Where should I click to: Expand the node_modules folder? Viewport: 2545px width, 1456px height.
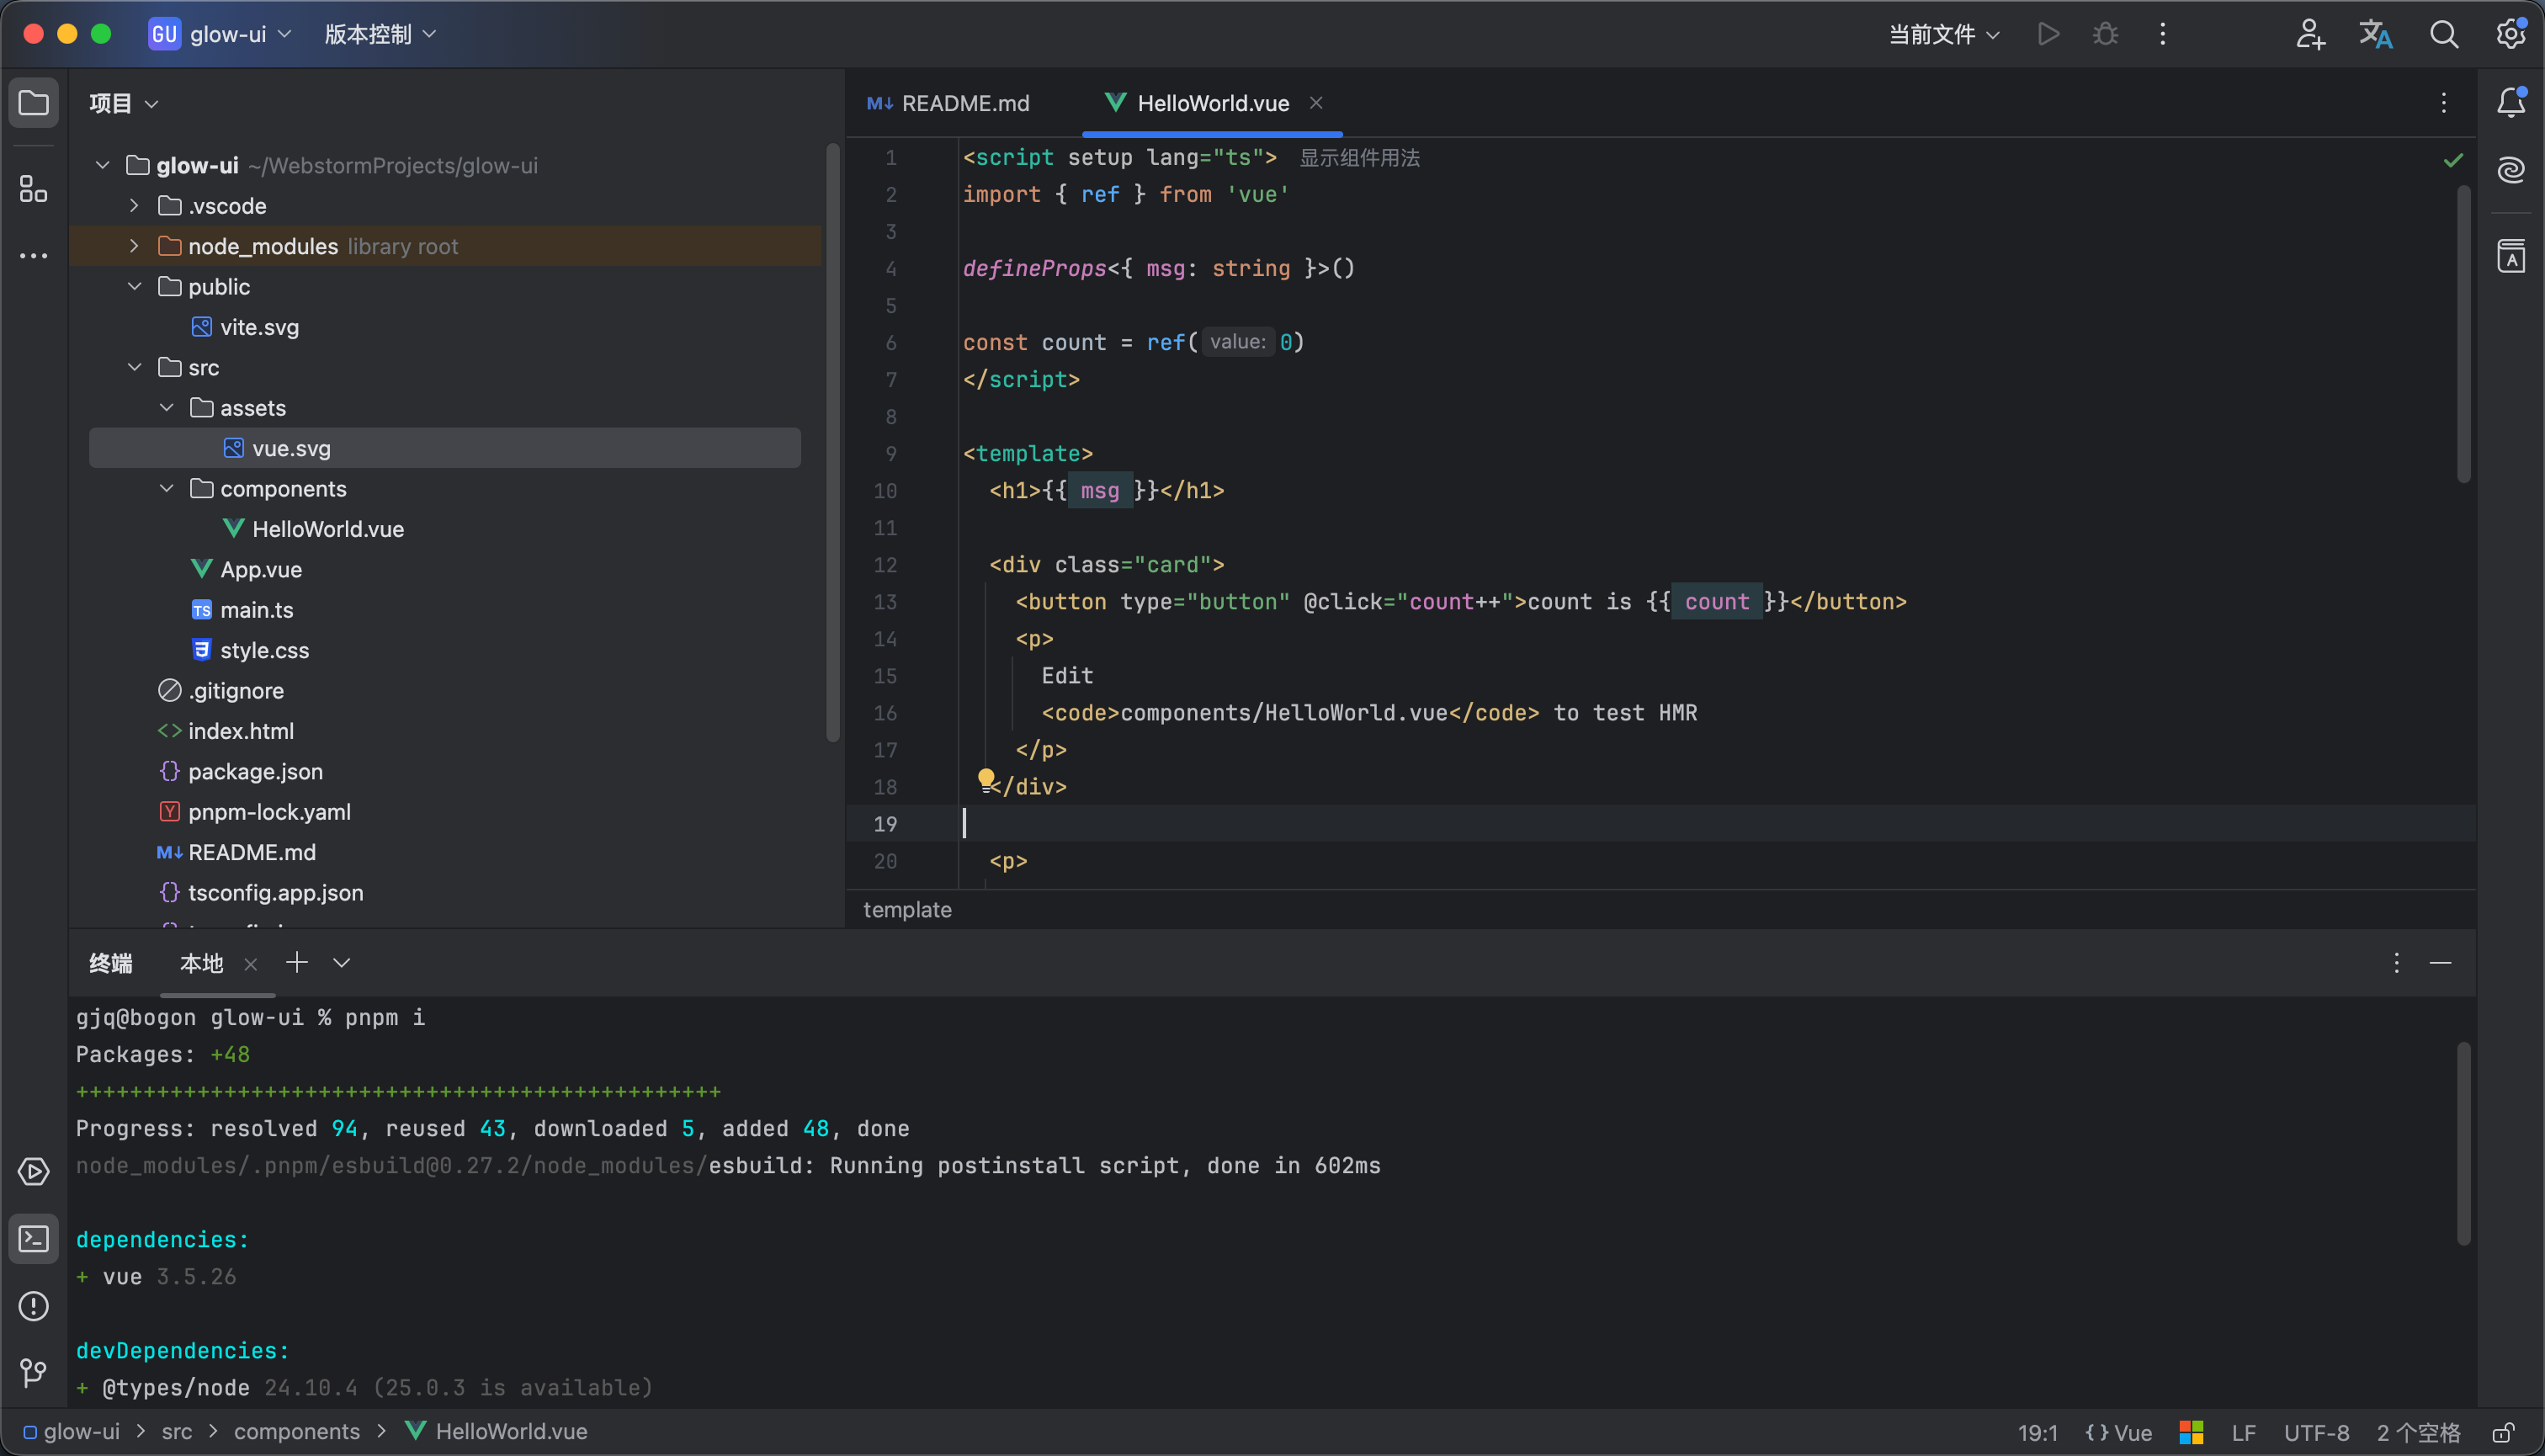pos(134,246)
